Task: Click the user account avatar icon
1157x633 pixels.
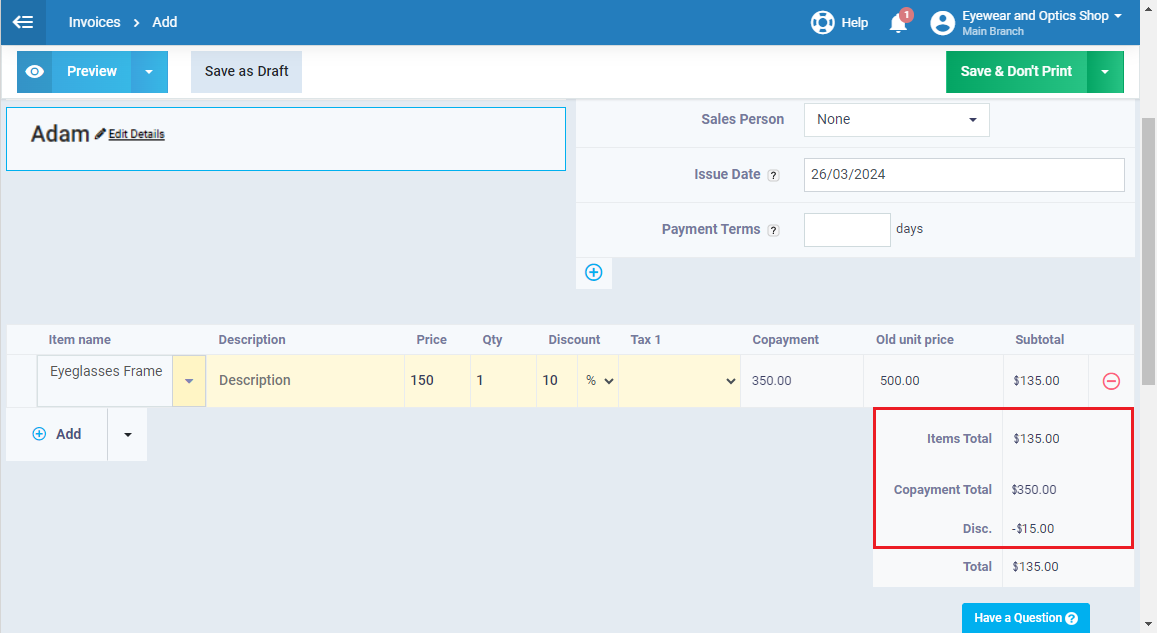Action: point(942,23)
